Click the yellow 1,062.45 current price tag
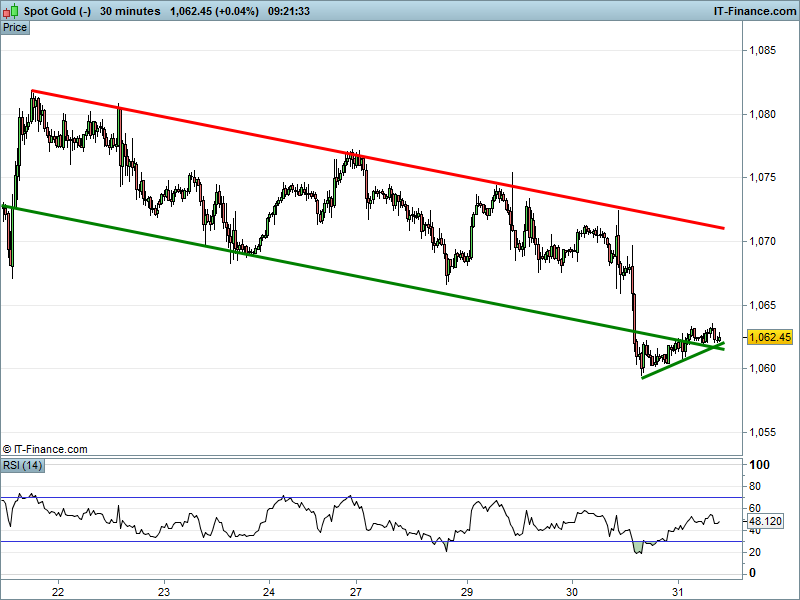The image size is (800, 600). 769,338
